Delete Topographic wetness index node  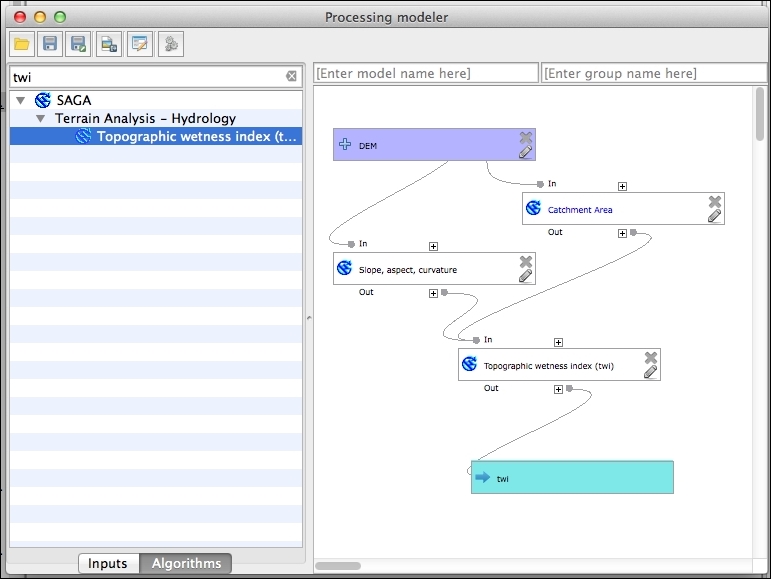[651, 357]
